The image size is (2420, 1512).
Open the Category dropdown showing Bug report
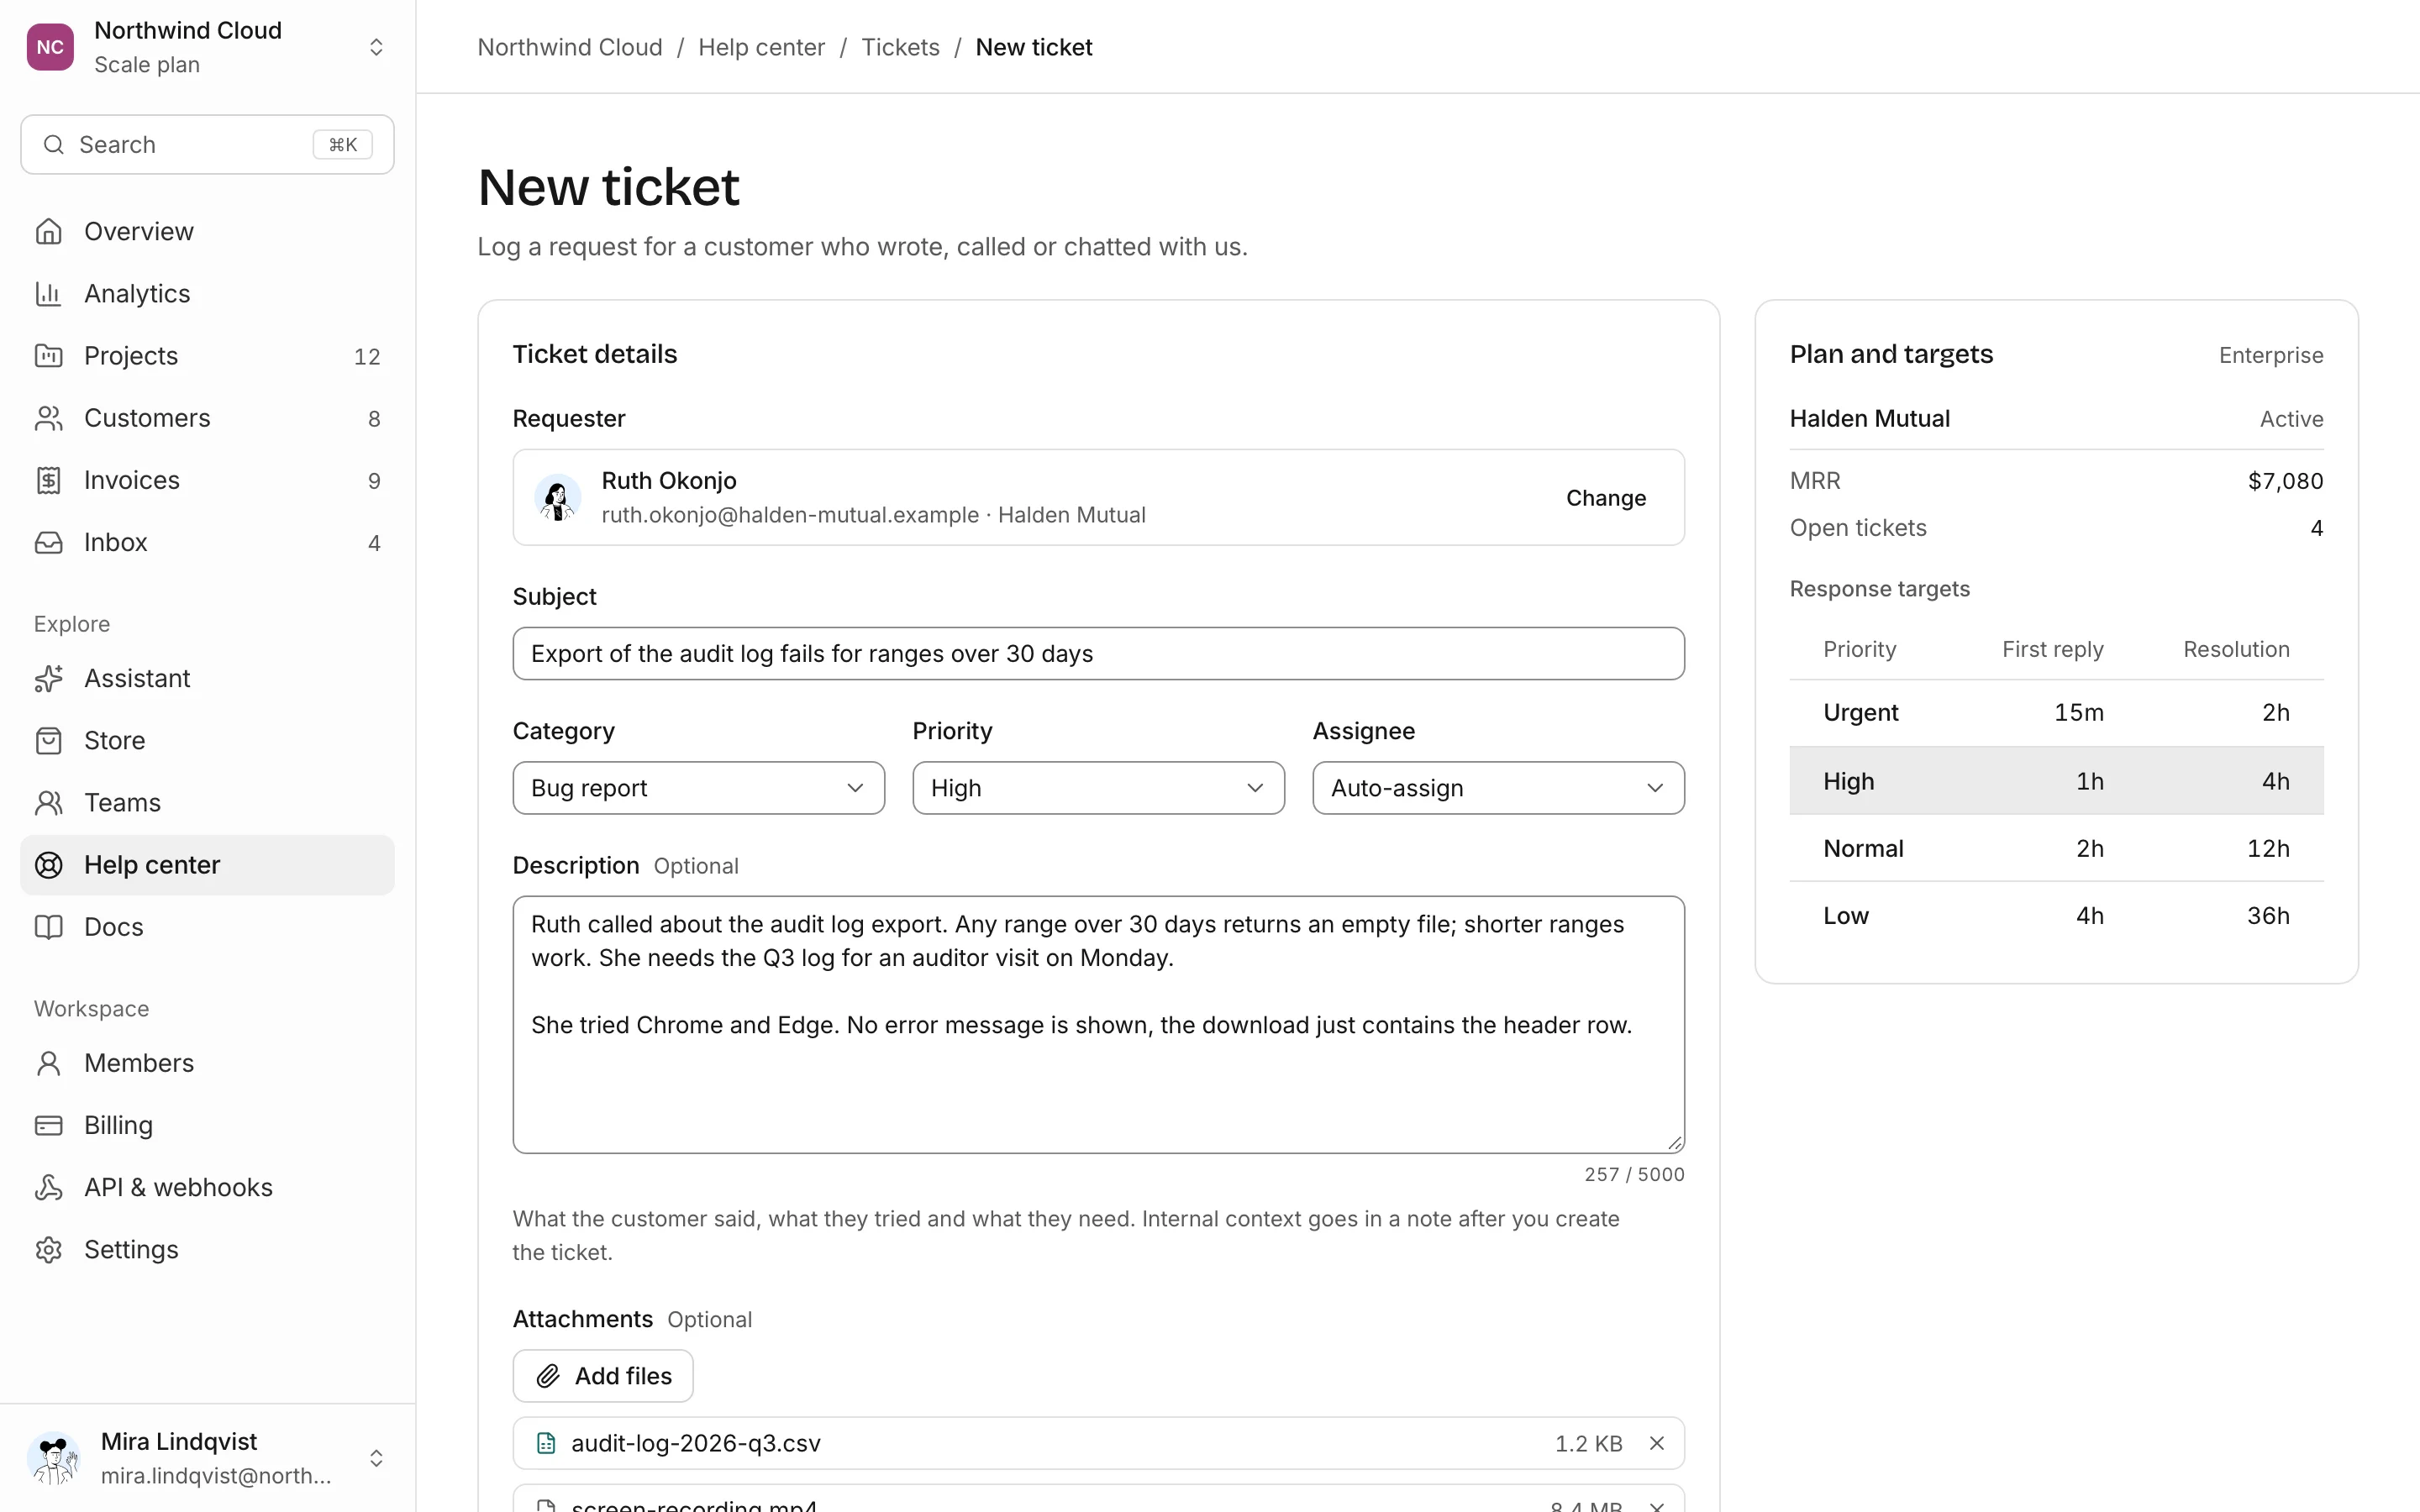click(x=698, y=788)
